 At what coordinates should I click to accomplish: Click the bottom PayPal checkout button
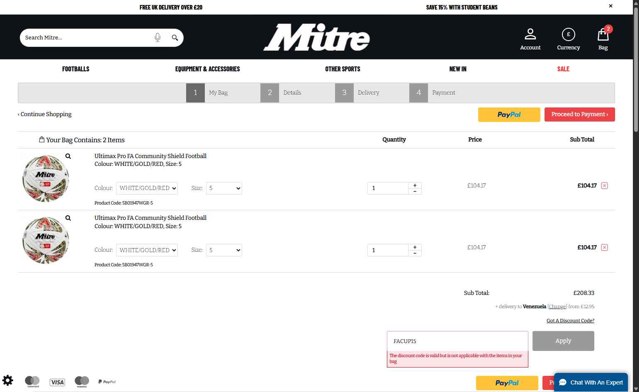click(507, 383)
